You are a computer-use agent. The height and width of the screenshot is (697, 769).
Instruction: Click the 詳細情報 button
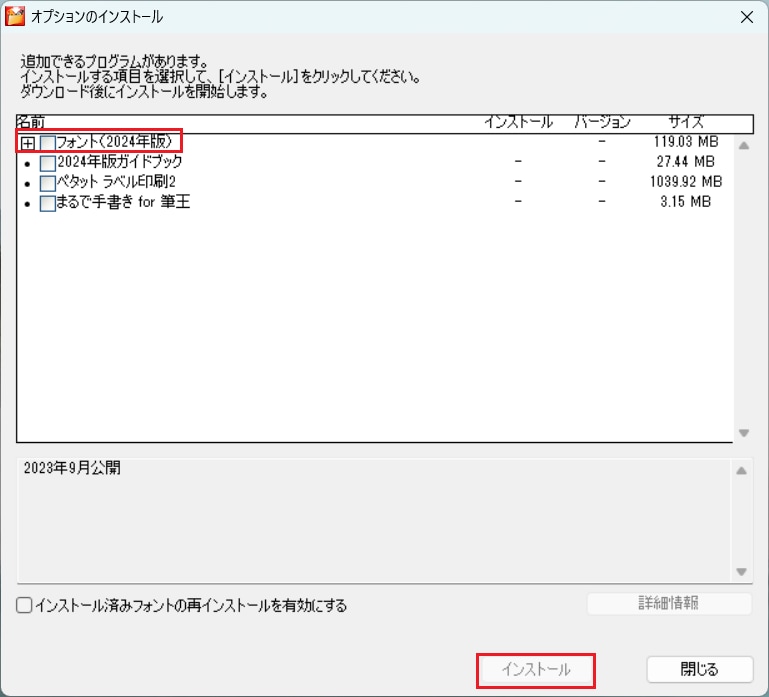pyautogui.click(x=669, y=603)
